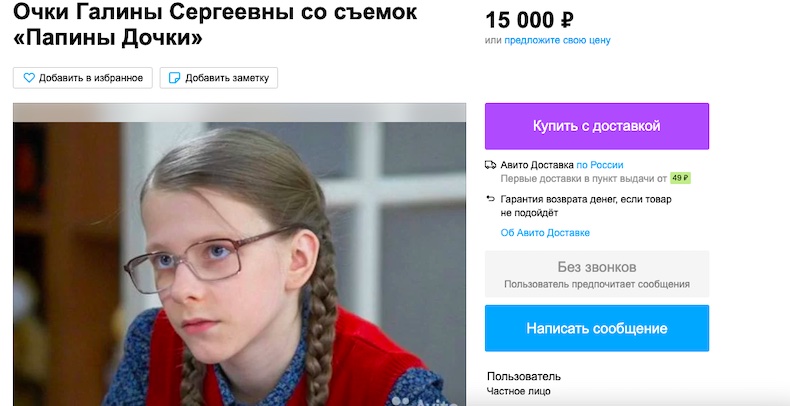The width and height of the screenshot is (790, 406).
Task: Follow the предложите свою цену link
Action: click(557, 40)
